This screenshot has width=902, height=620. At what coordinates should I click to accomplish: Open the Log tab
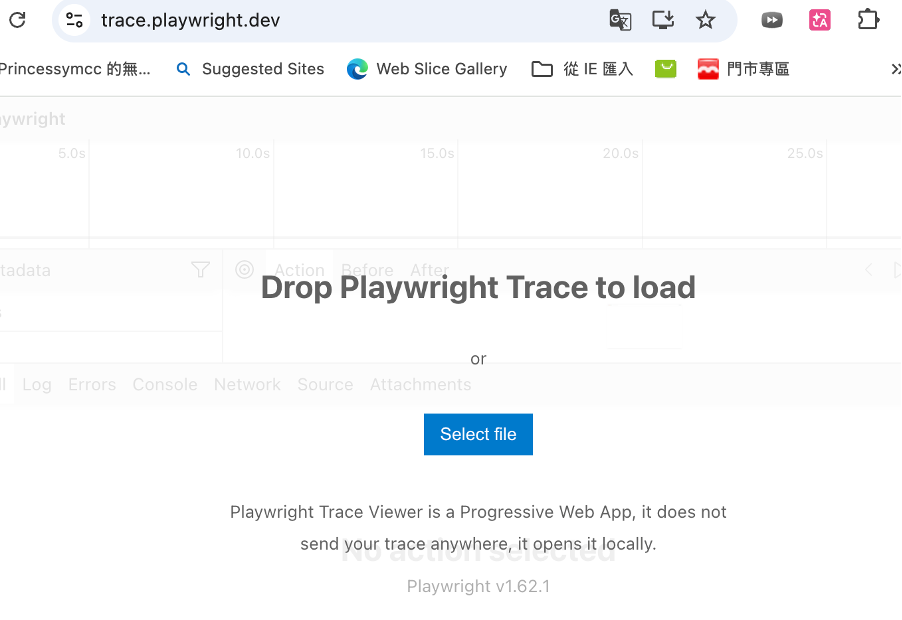pos(37,384)
